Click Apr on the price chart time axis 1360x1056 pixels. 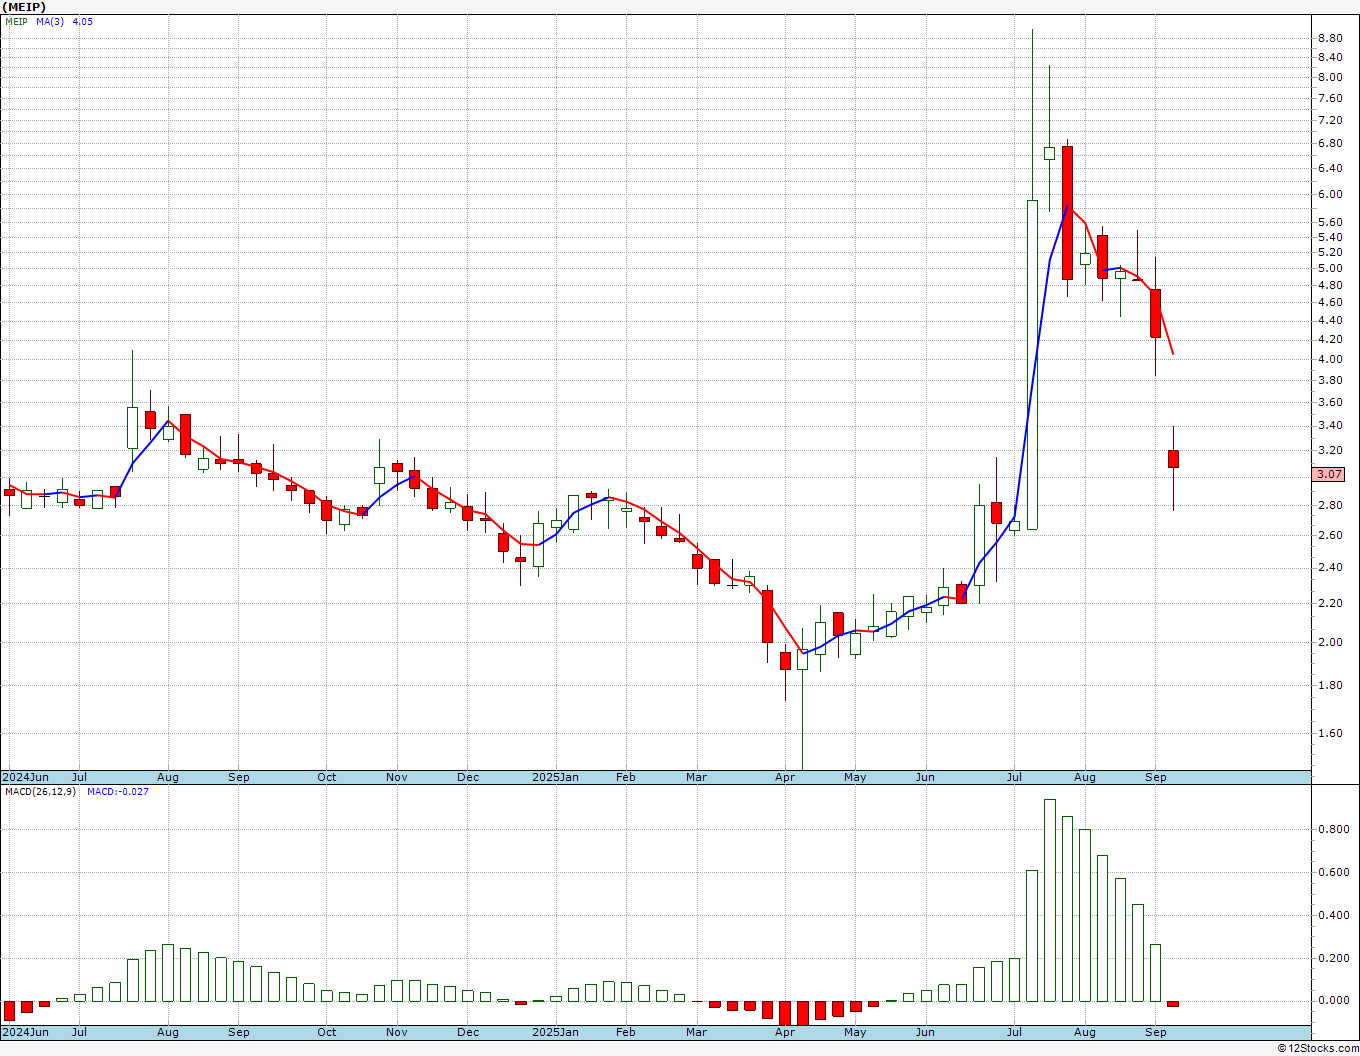(x=785, y=777)
